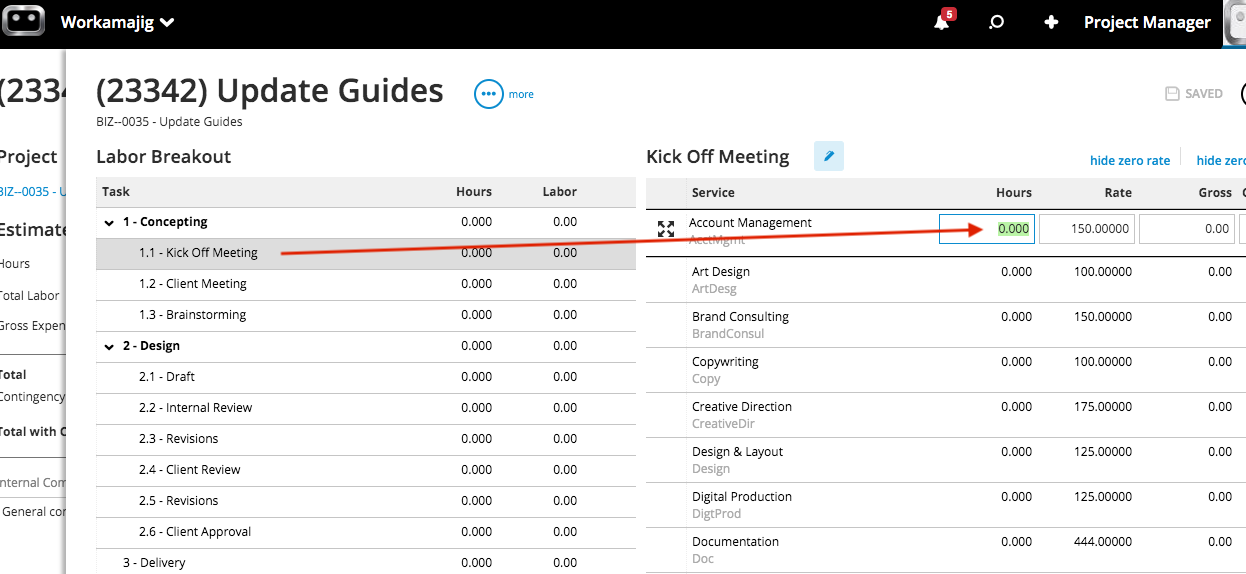This screenshot has width=1246, height=574.
Task: Click the expand arrows icon by Account Management
Action: (666, 228)
